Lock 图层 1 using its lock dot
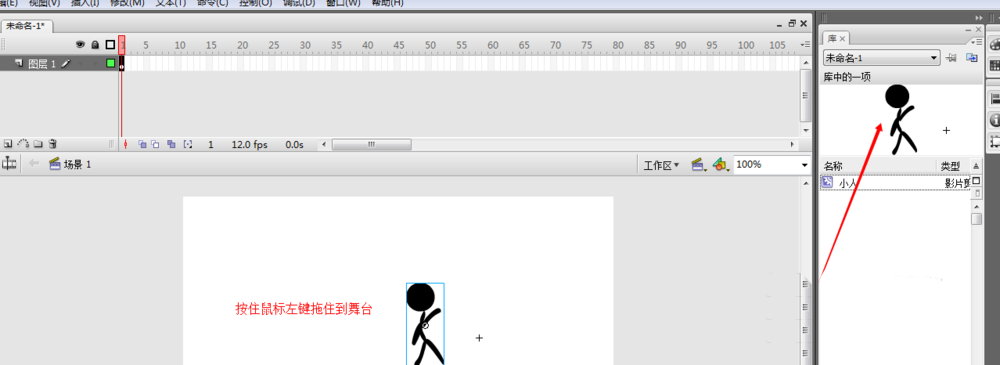The height and width of the screenshot is (365, 1000). click(x=95, y=63)
